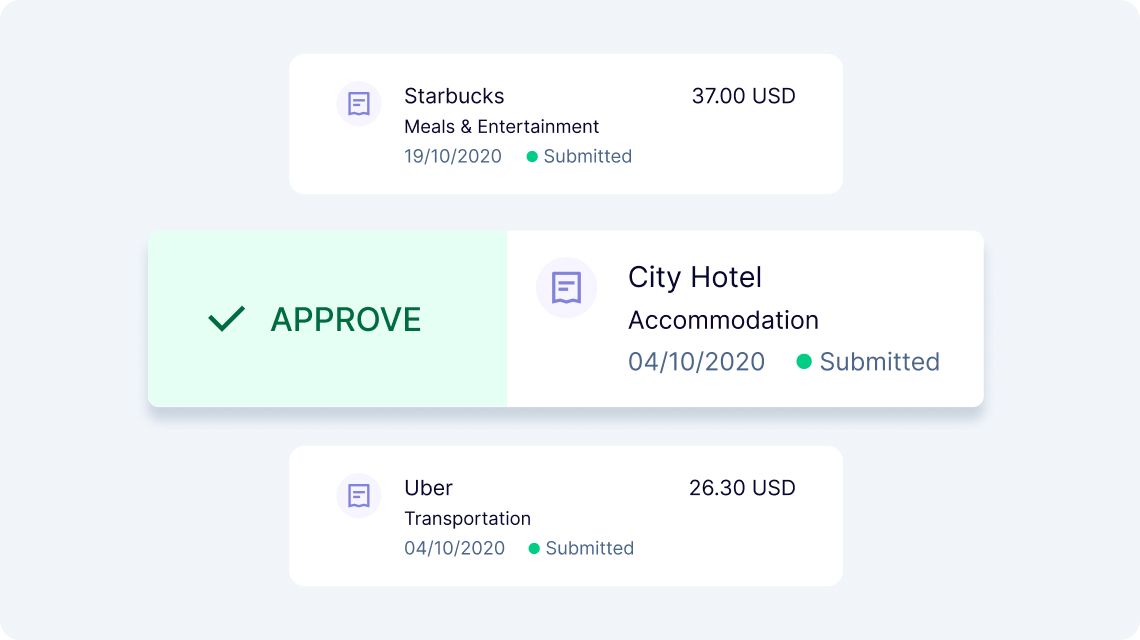Click the receipt icon in the highlighted card
1140x640 pixels.
pos(566,287)
